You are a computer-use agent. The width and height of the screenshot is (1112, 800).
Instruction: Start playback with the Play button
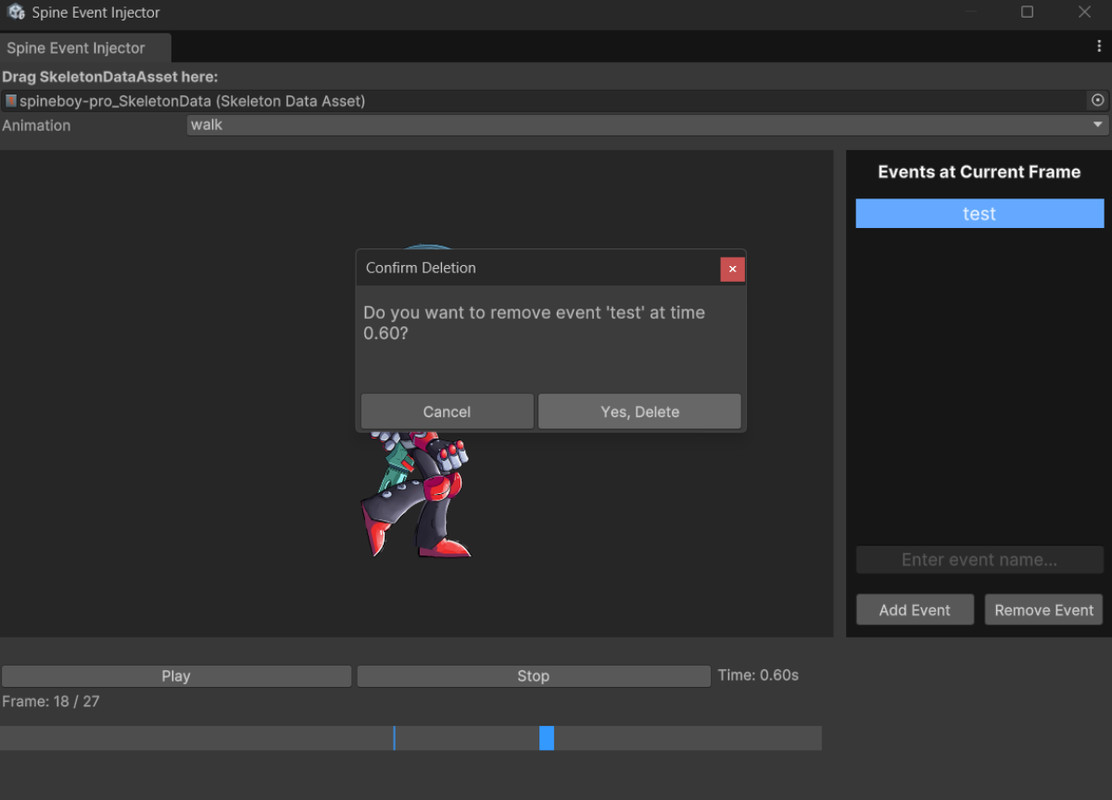click(x=176, y=676)
